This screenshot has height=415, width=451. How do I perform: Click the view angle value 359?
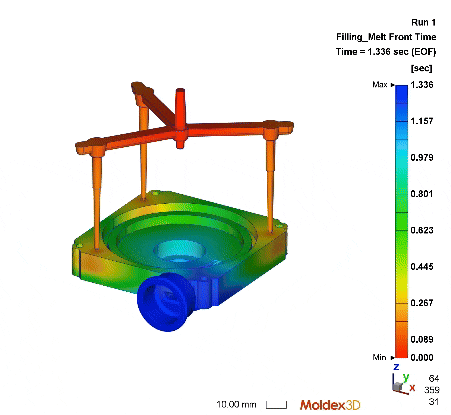pos(432,390)
